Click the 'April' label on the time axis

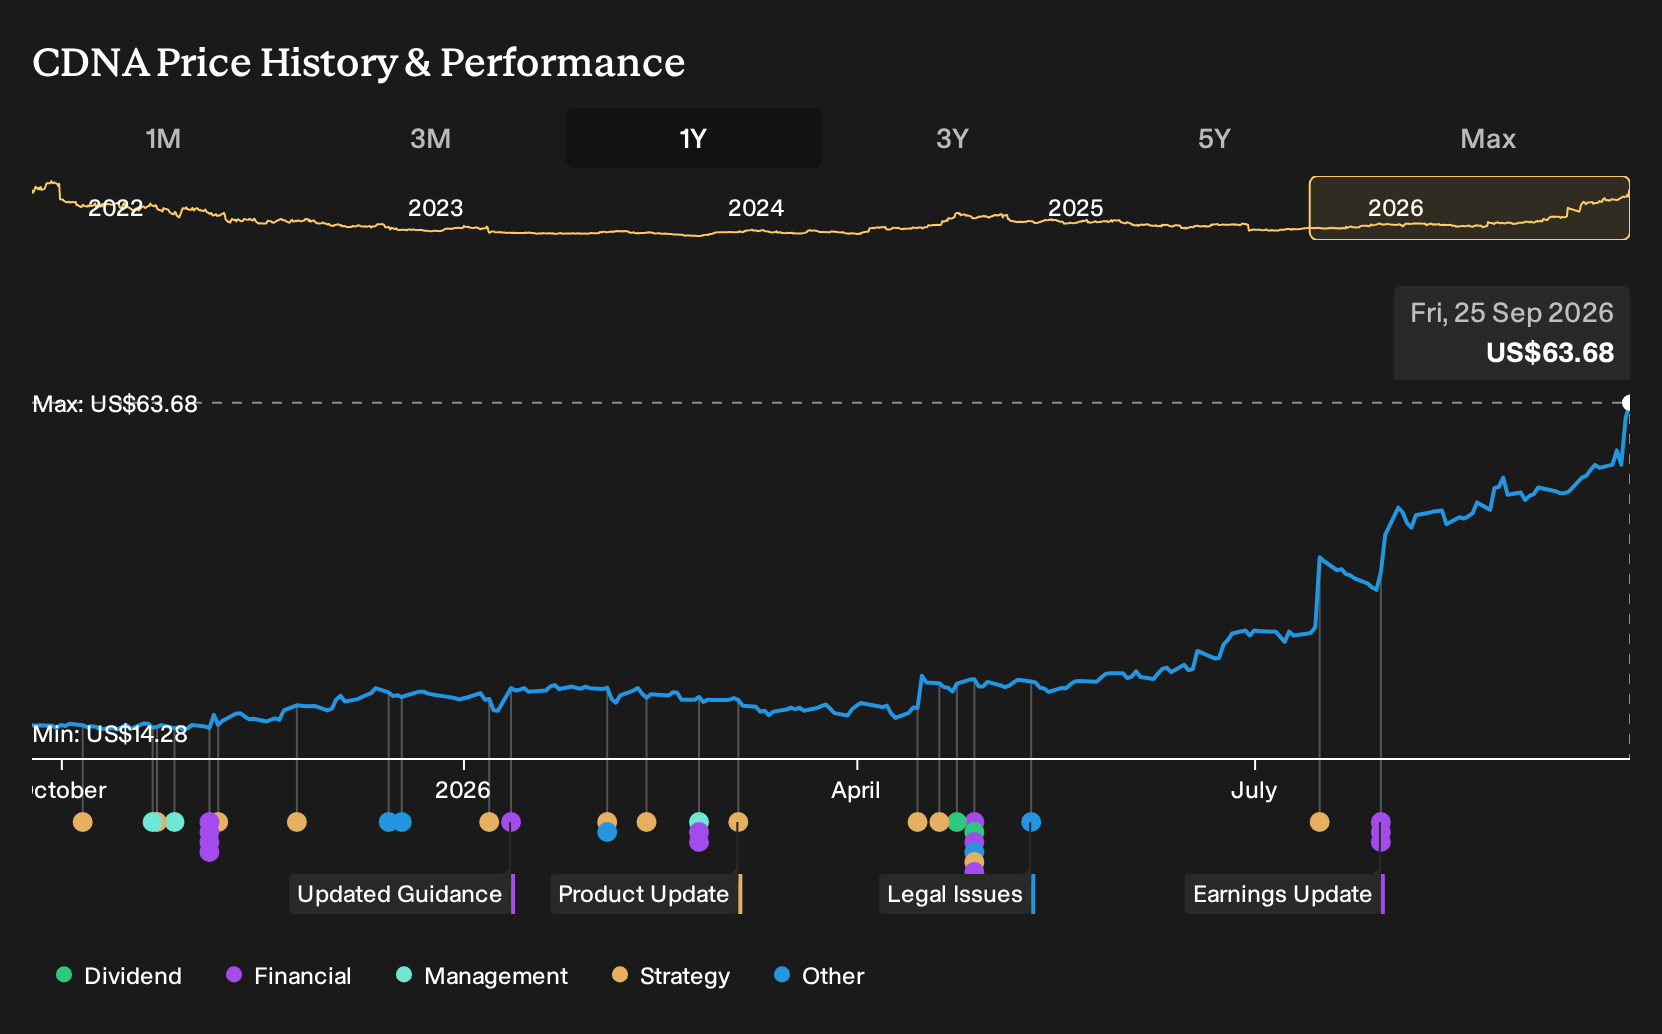(x=856, y=790)
